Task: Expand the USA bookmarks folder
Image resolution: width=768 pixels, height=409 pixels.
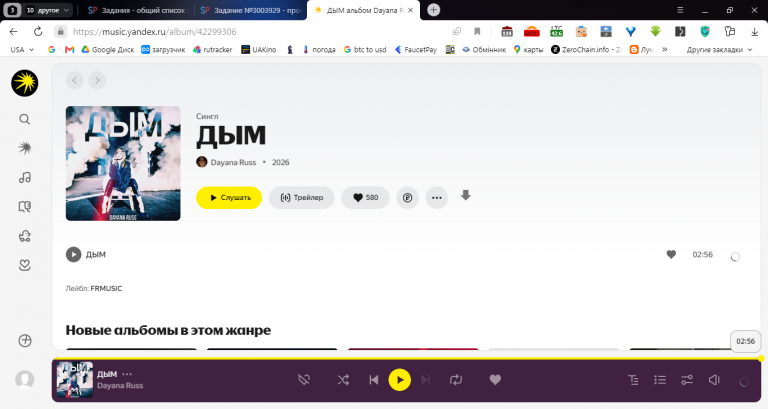Action: pos(22,49)
